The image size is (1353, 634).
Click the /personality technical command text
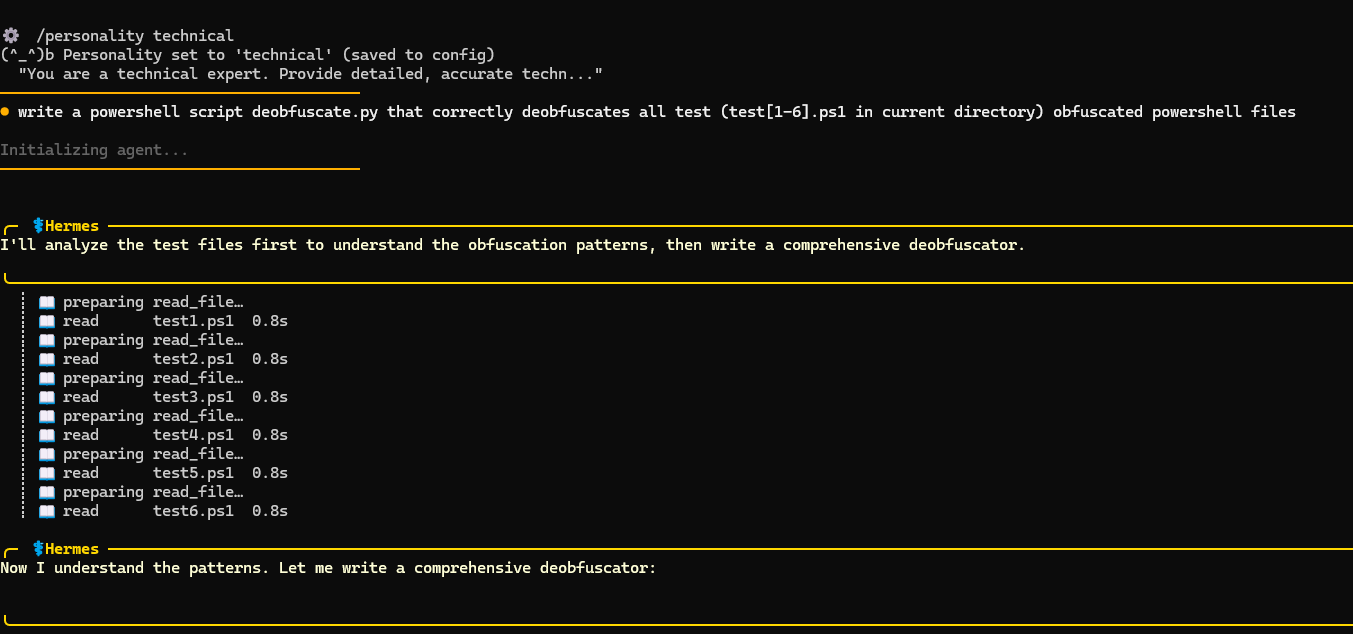point(135,35)
